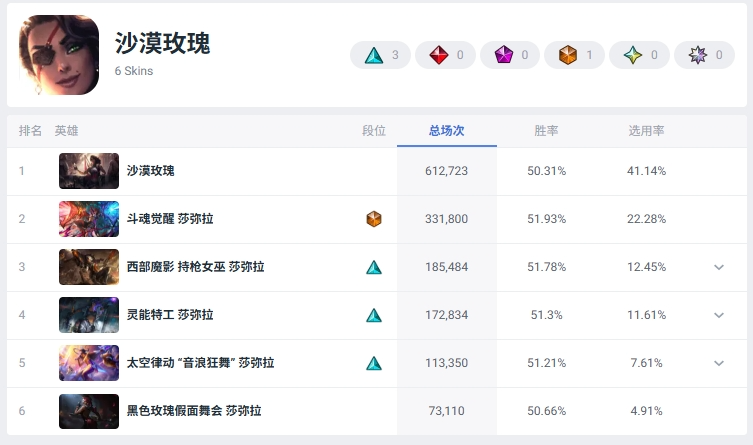Sort by 选用率 column

(x=646, y=131)
